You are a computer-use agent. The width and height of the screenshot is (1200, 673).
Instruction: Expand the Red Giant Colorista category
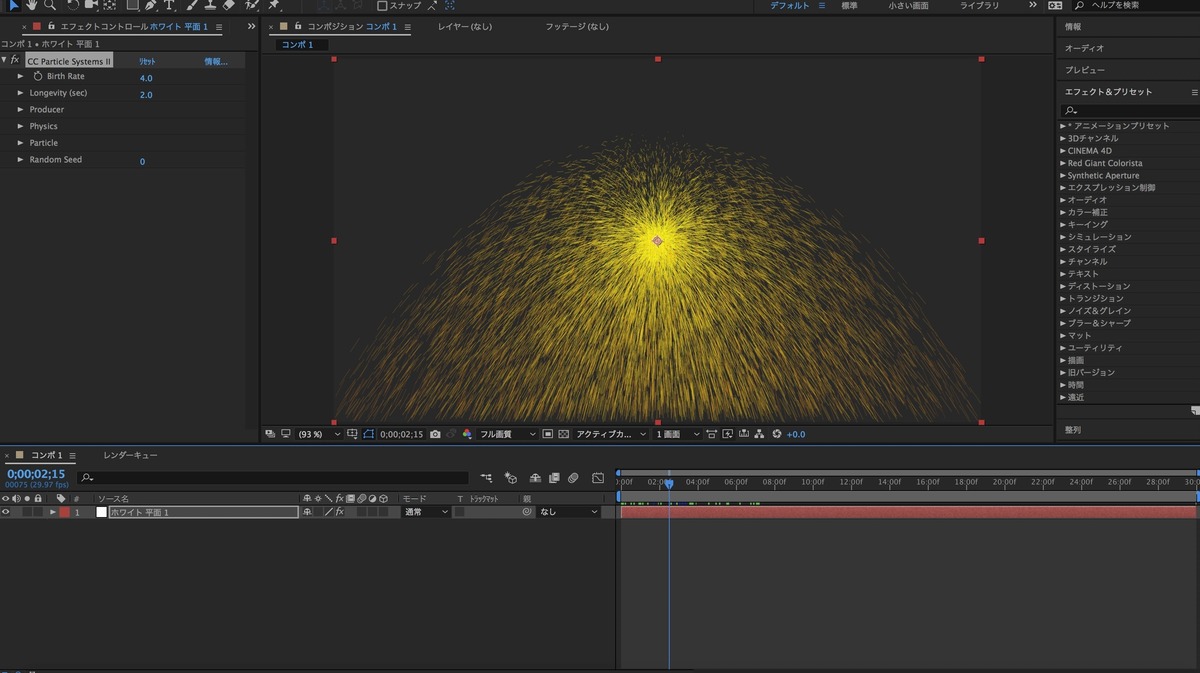(x=1063, y=163)
